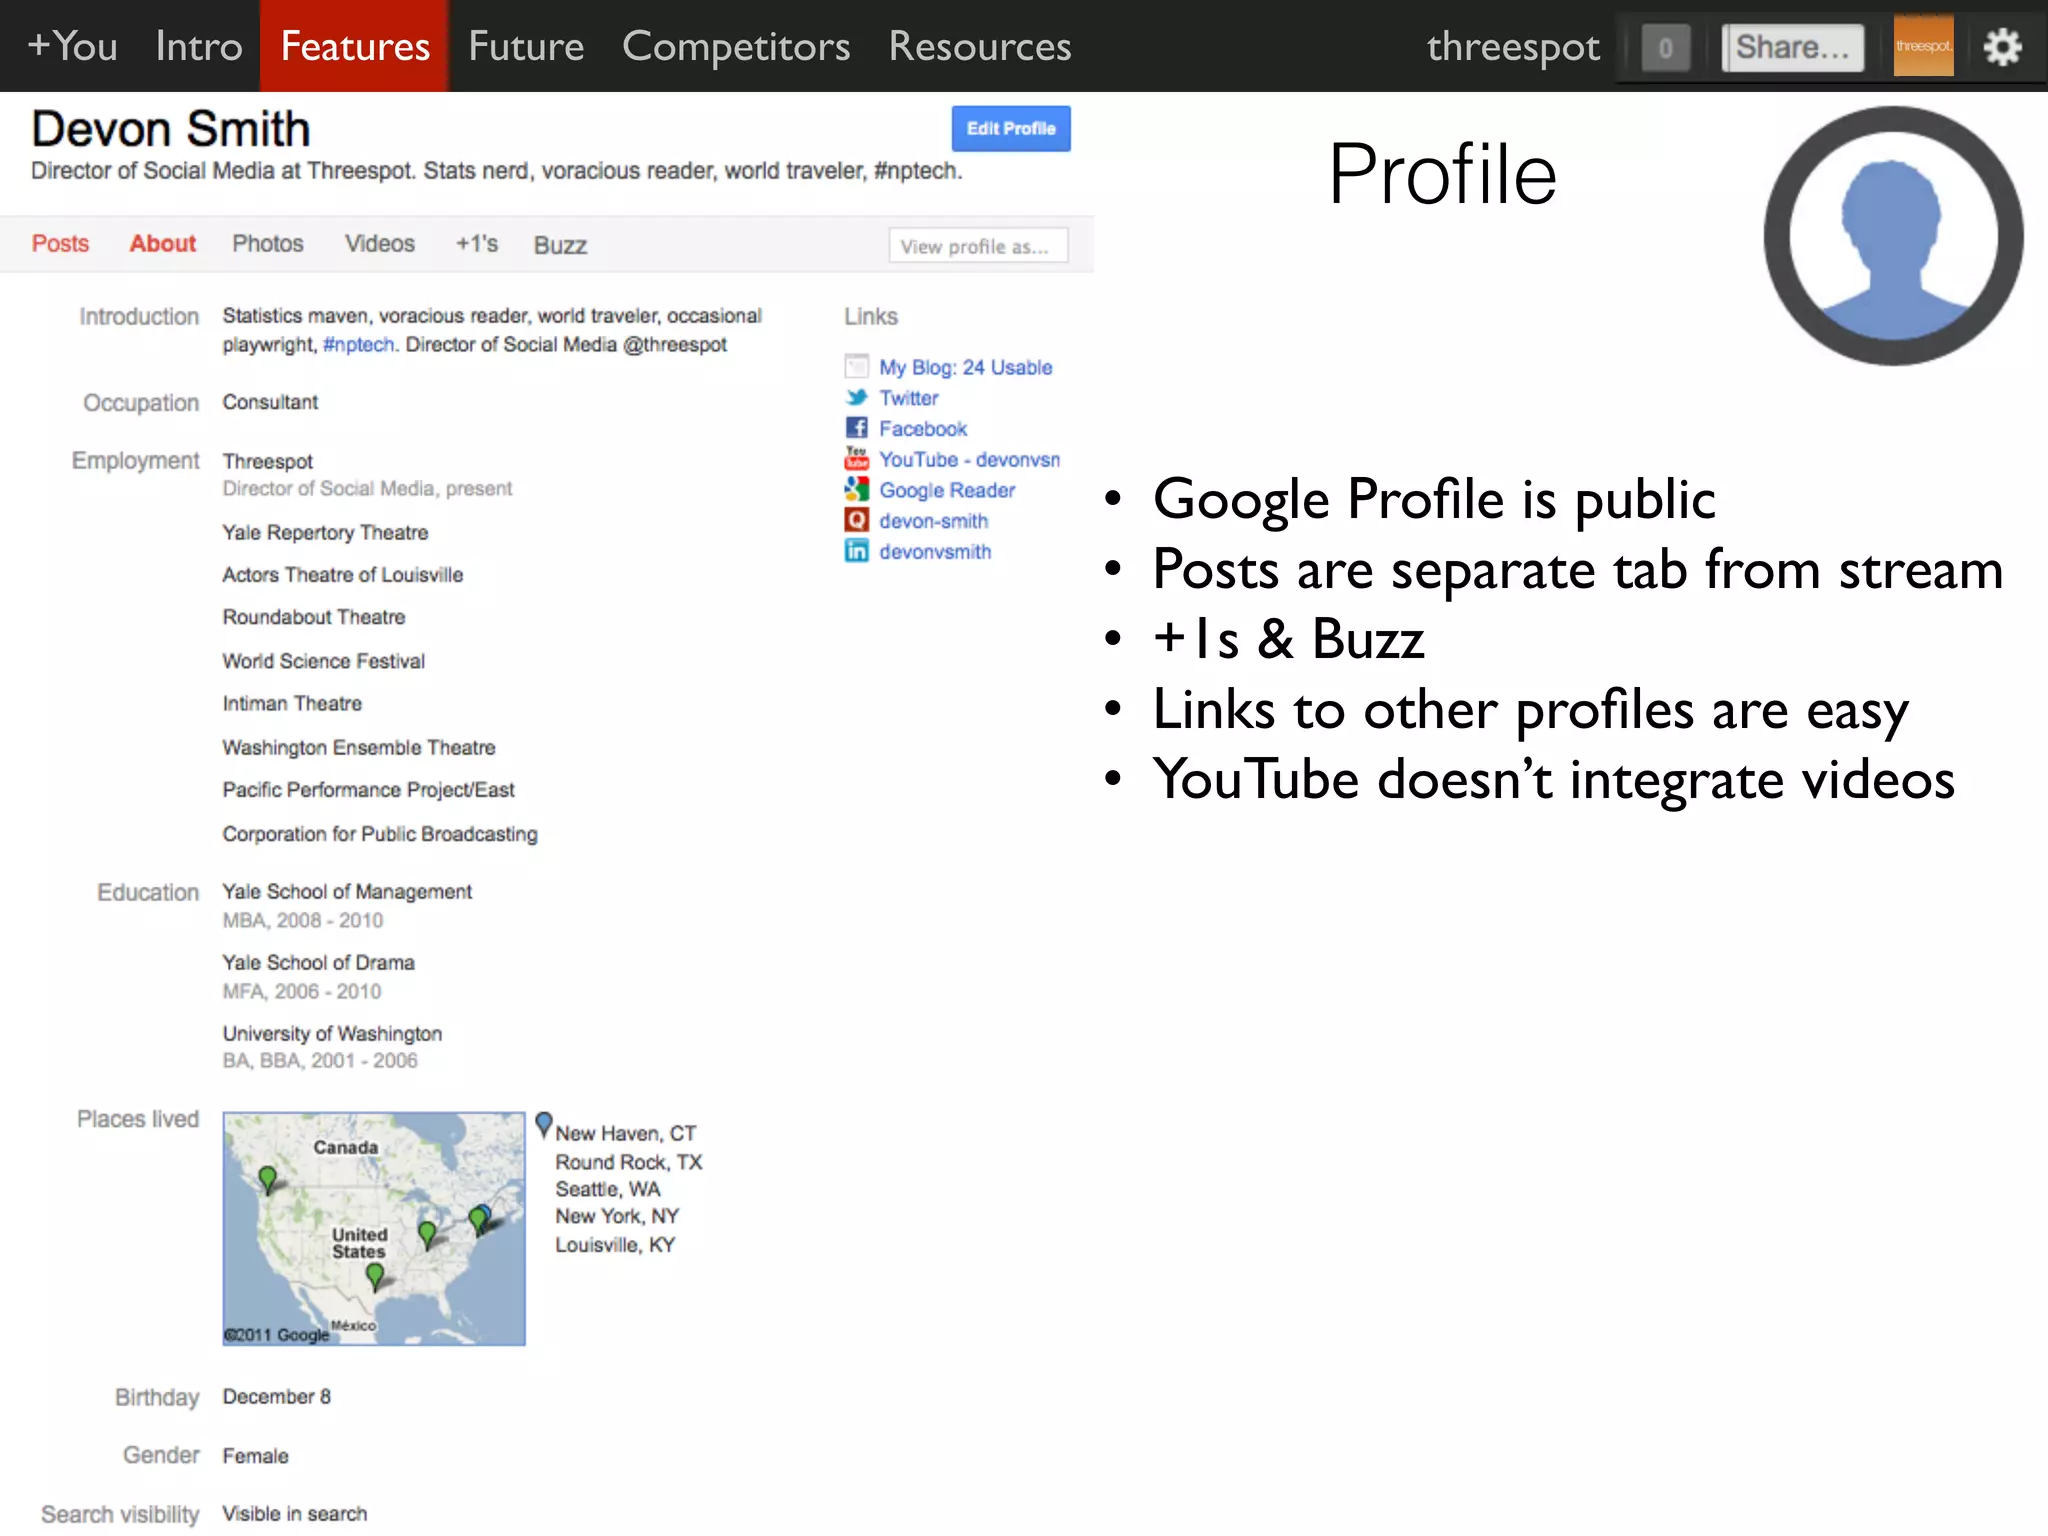Viewport: 2048px width, 1536px height.
Task: Click the Louisville map marker pin
Action: point(427,1234)
